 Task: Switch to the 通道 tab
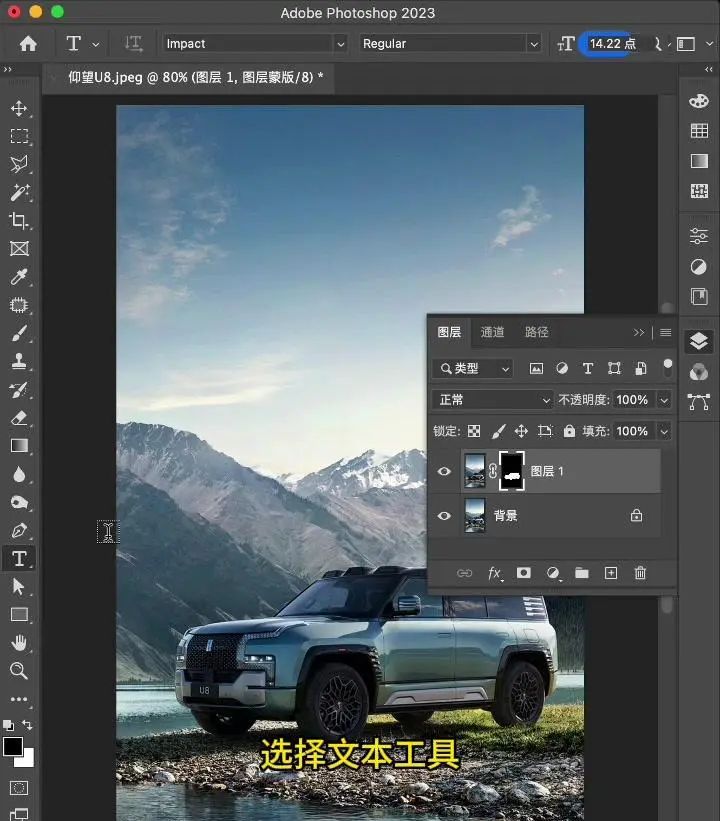point(492,332)
